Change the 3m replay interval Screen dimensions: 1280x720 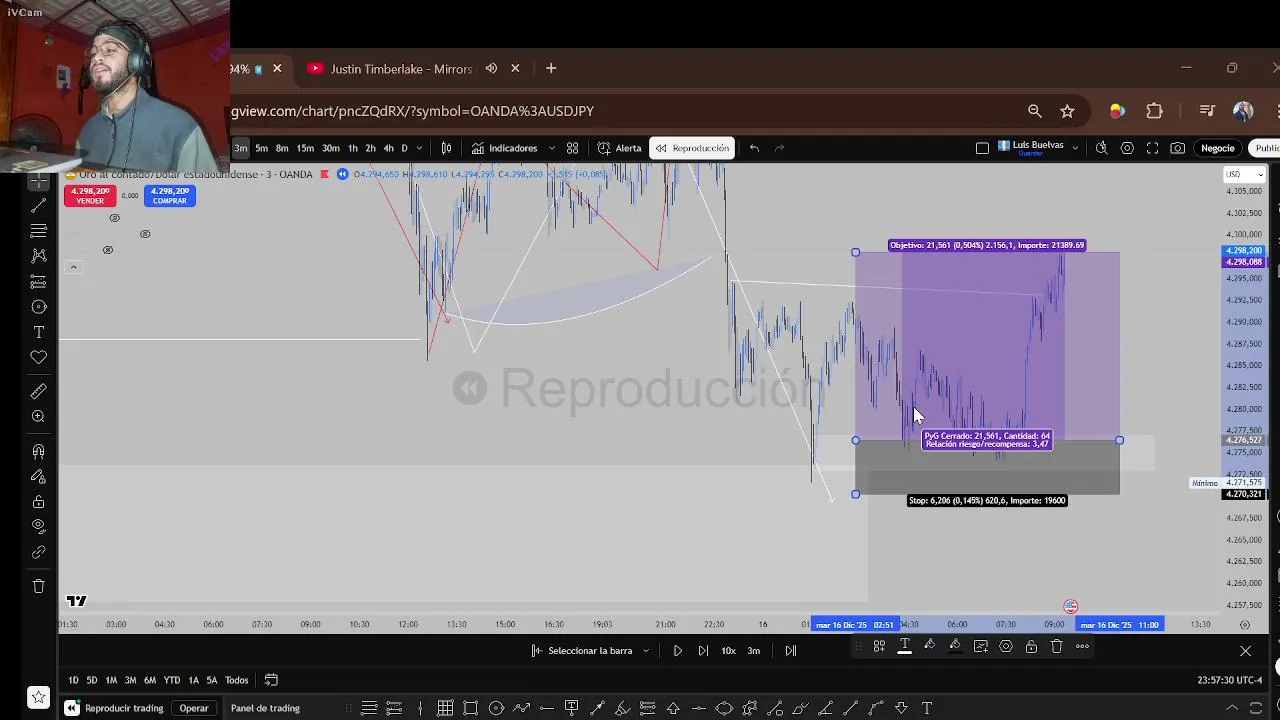(753, 651)
